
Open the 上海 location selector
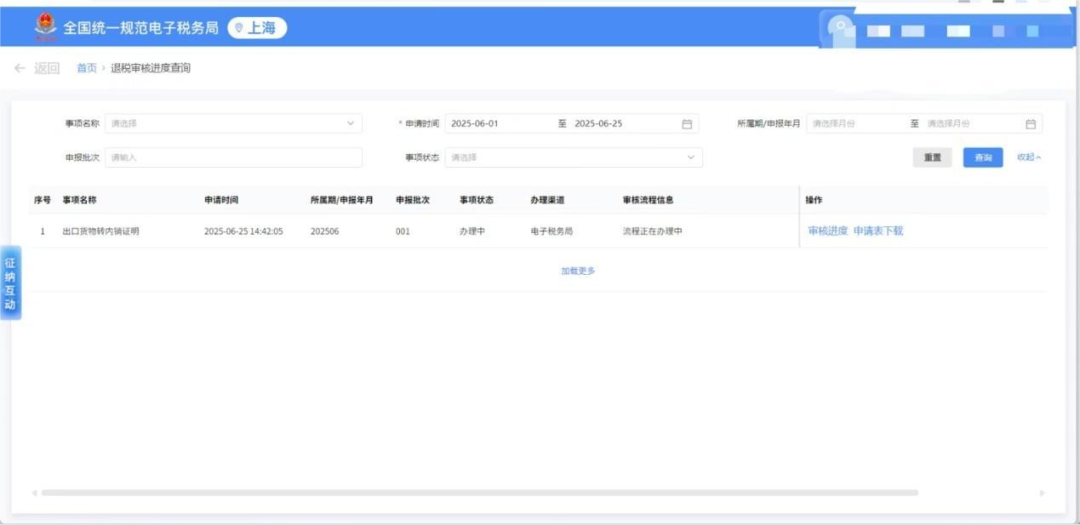pos(257,28)
